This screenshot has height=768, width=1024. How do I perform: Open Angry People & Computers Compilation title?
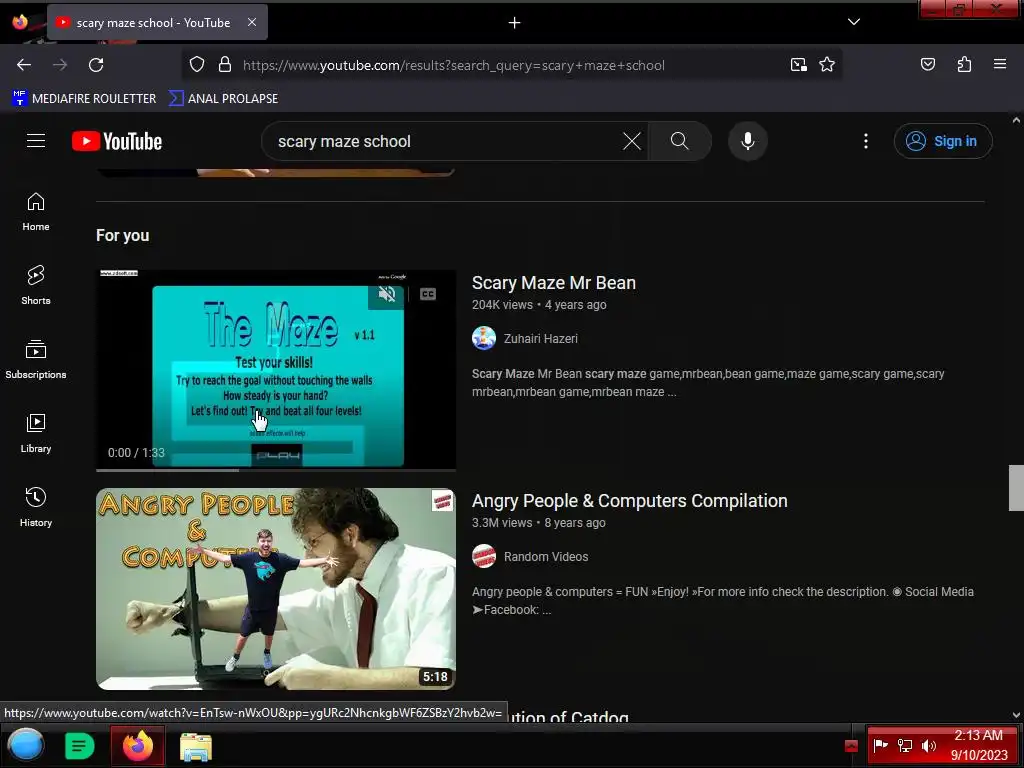630,501
